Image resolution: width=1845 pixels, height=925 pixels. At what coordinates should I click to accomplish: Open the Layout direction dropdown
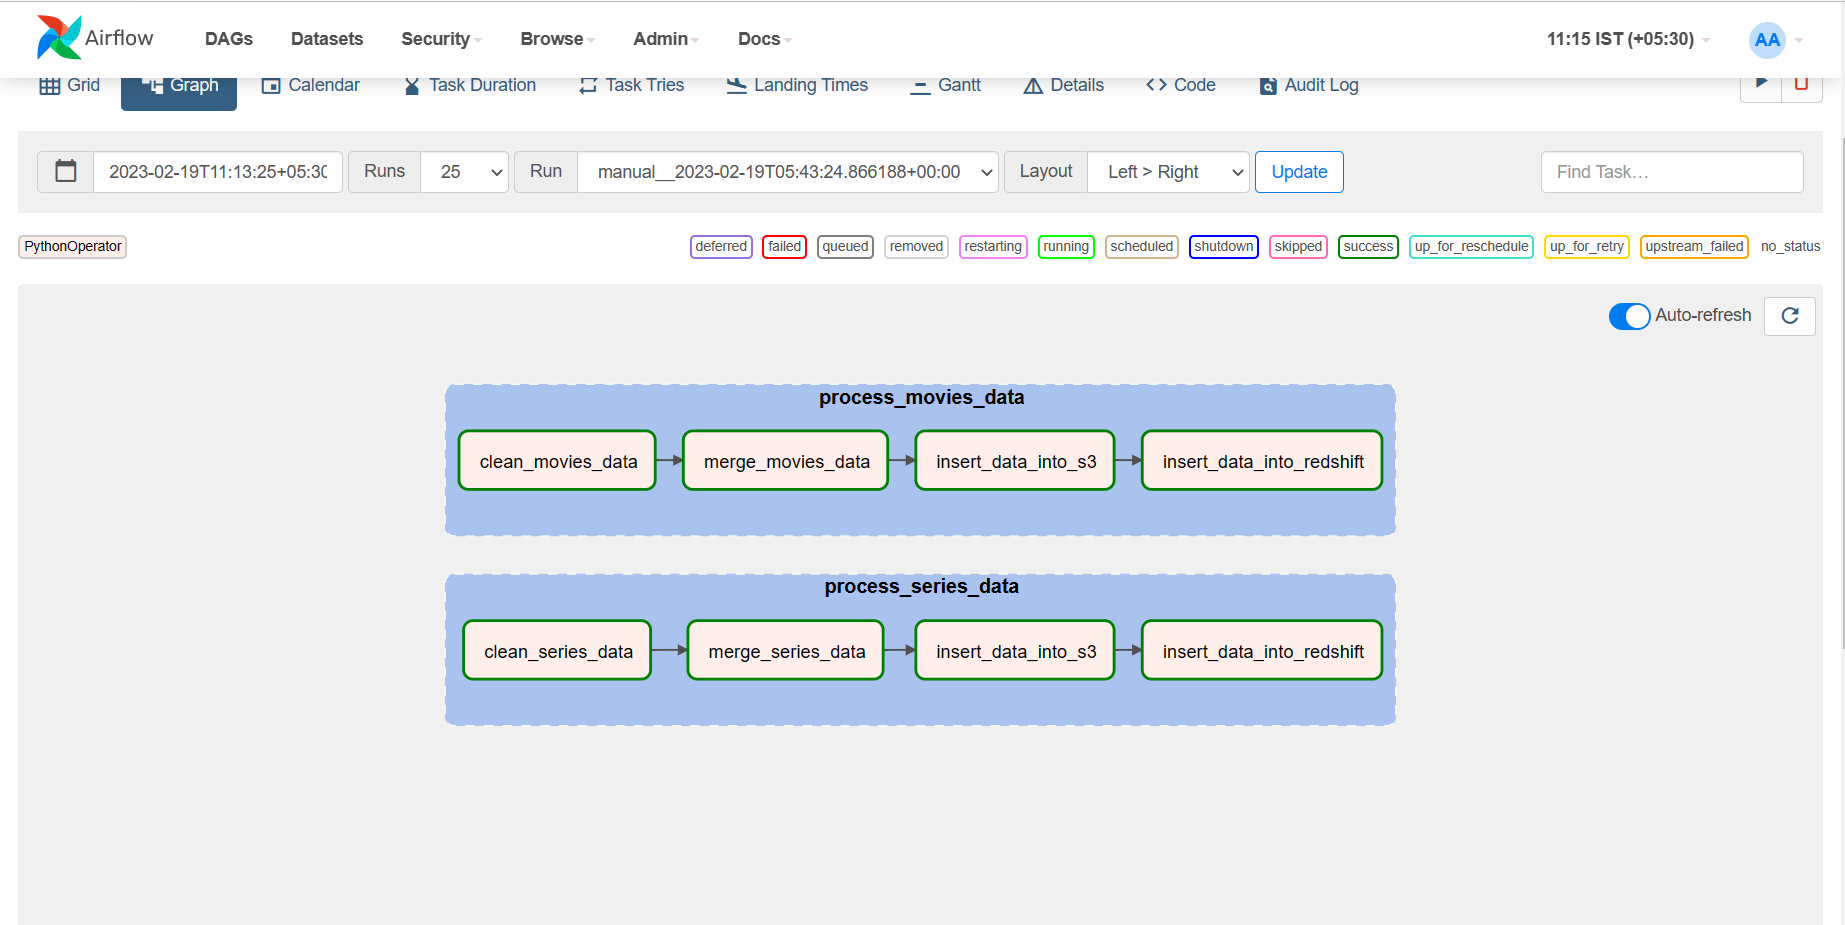(1168, 171)
